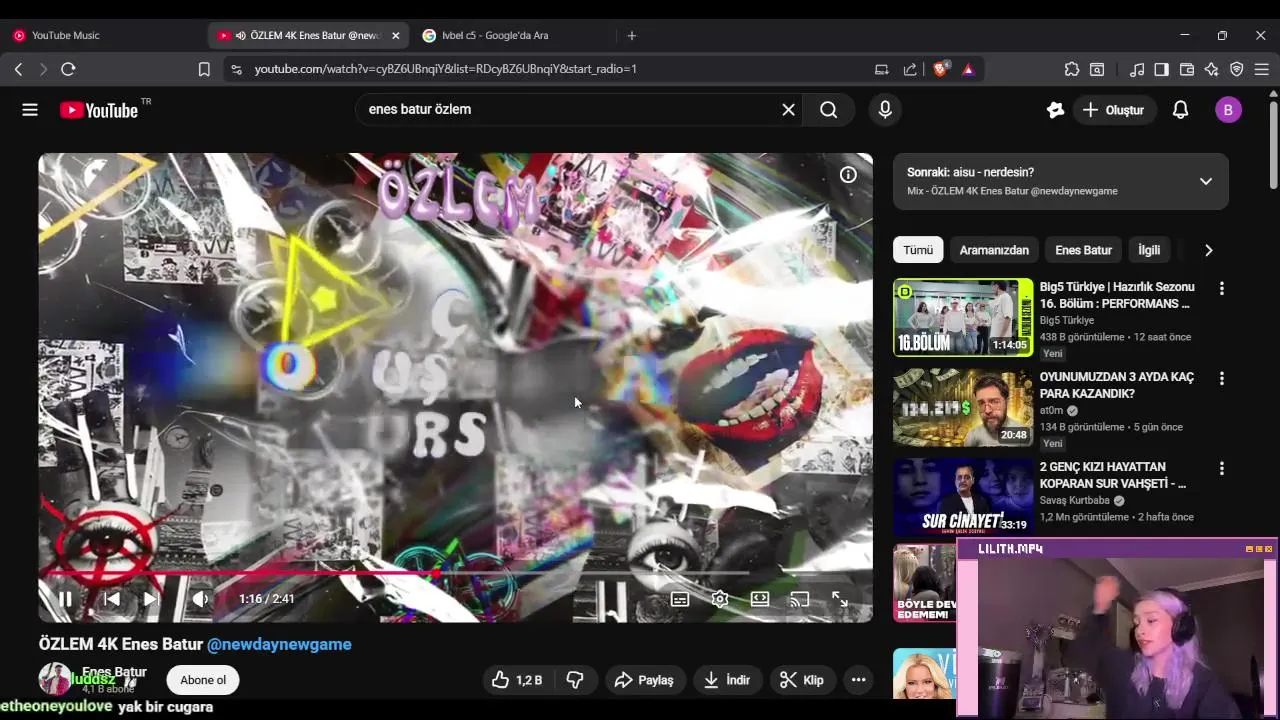Go back in browser history
The height and width of the screenshot is (720, 1280).
click(18, 69)
